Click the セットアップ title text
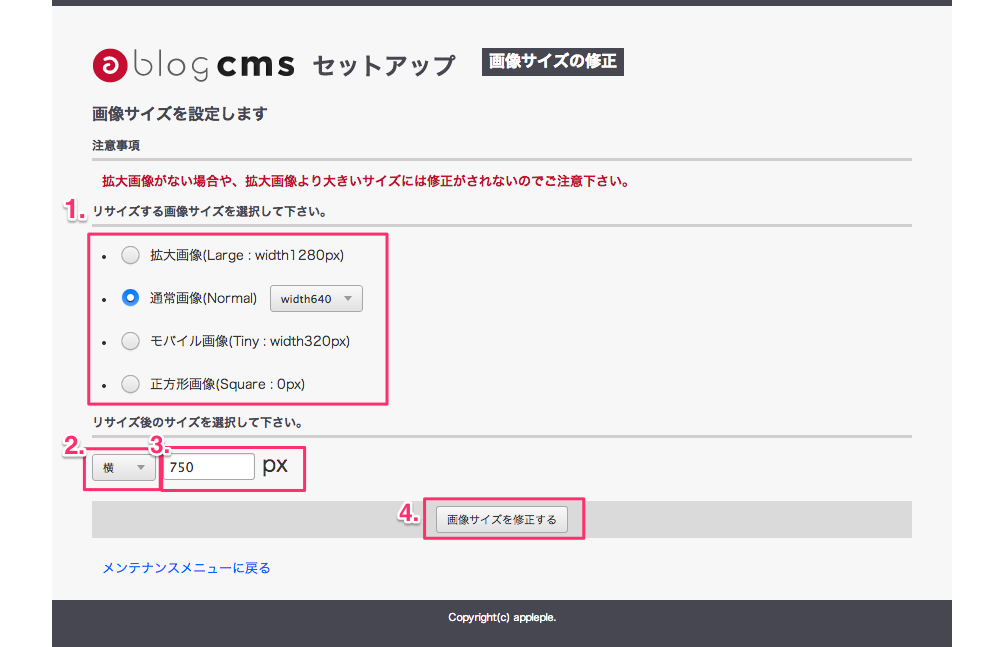 point(384,65)
